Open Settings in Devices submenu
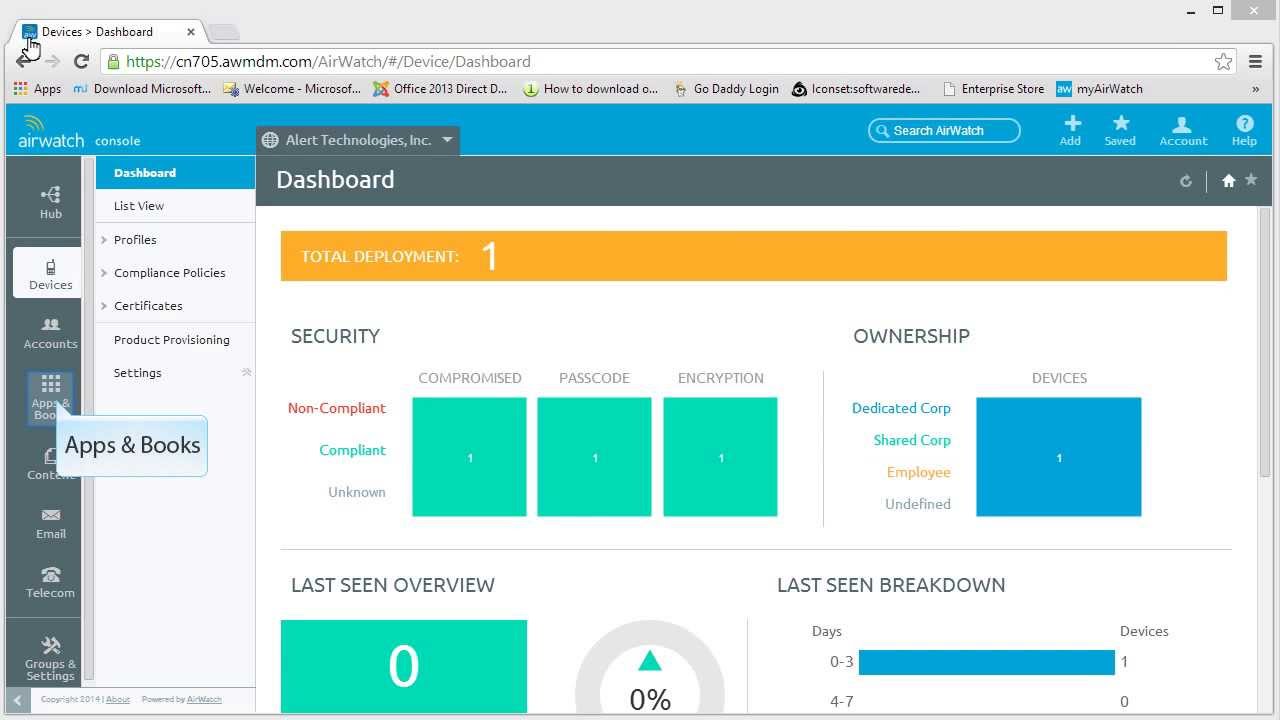 pos(138,373)
